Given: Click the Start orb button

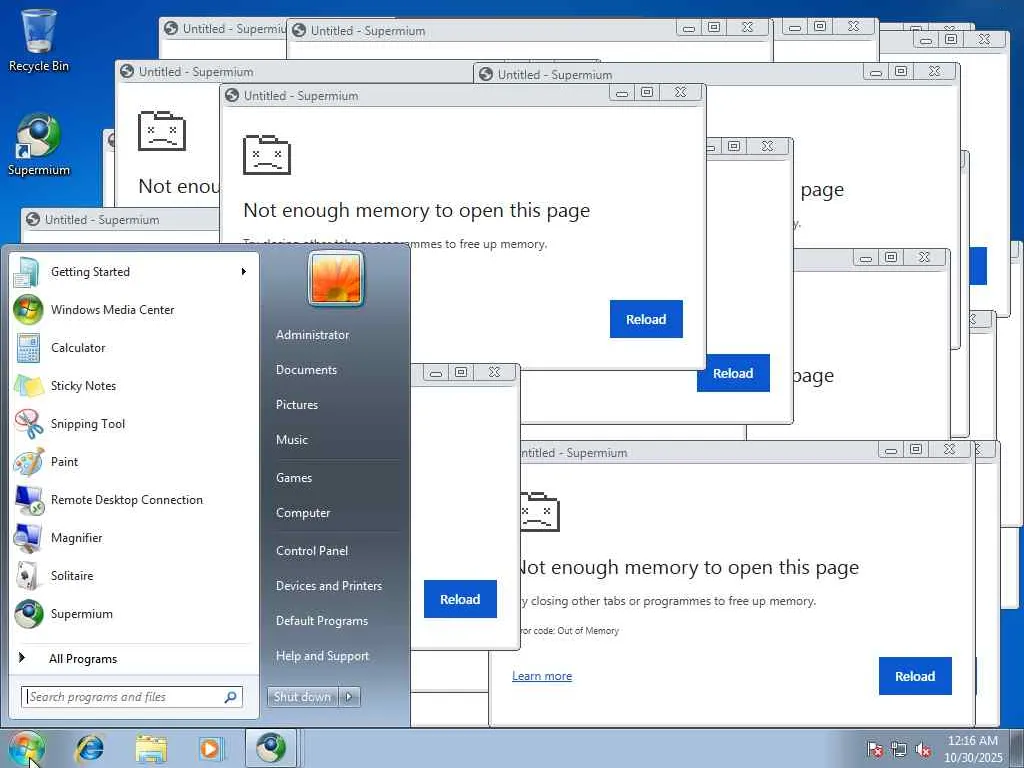Looking at the screenshot, I should tap(26, 748).
